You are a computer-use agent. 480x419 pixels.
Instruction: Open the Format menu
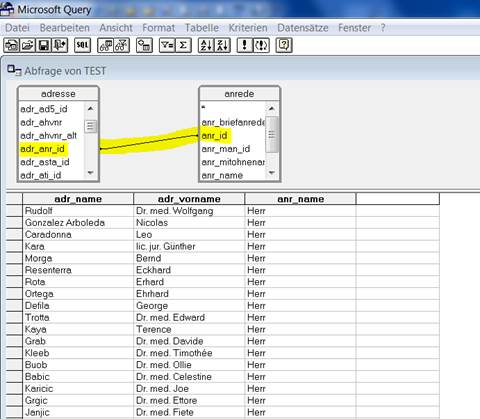159,28
